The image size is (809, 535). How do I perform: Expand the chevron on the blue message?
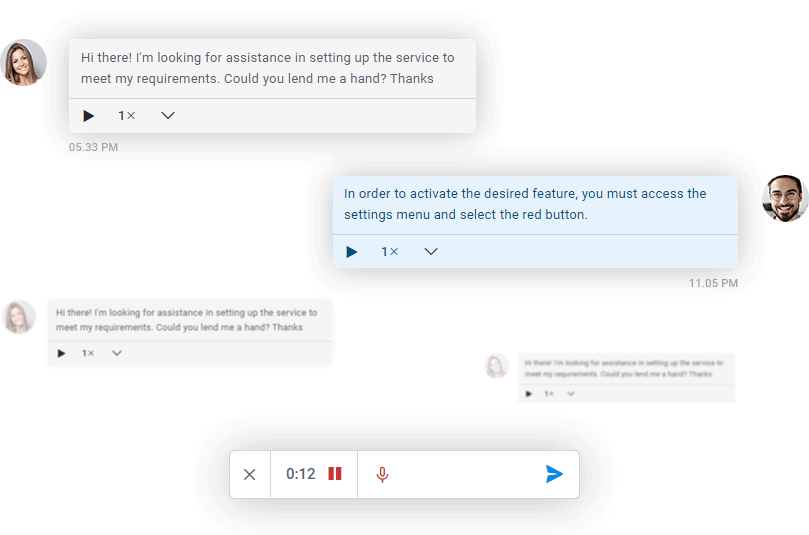pos(431,252)
